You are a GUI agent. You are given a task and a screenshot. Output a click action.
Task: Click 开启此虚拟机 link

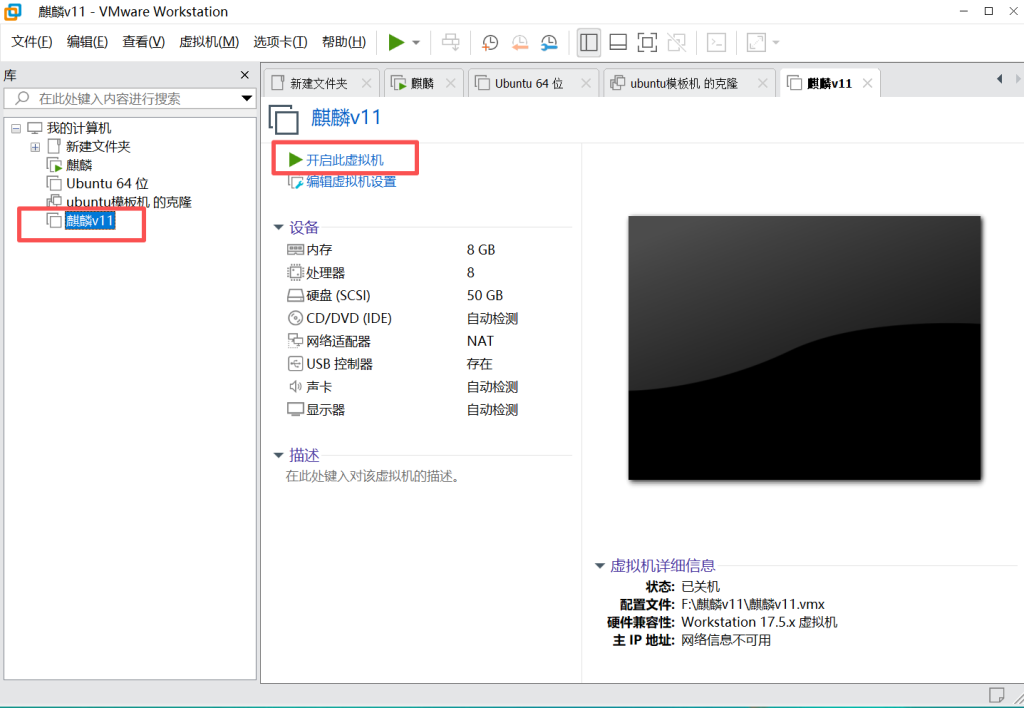pos(344,160)
